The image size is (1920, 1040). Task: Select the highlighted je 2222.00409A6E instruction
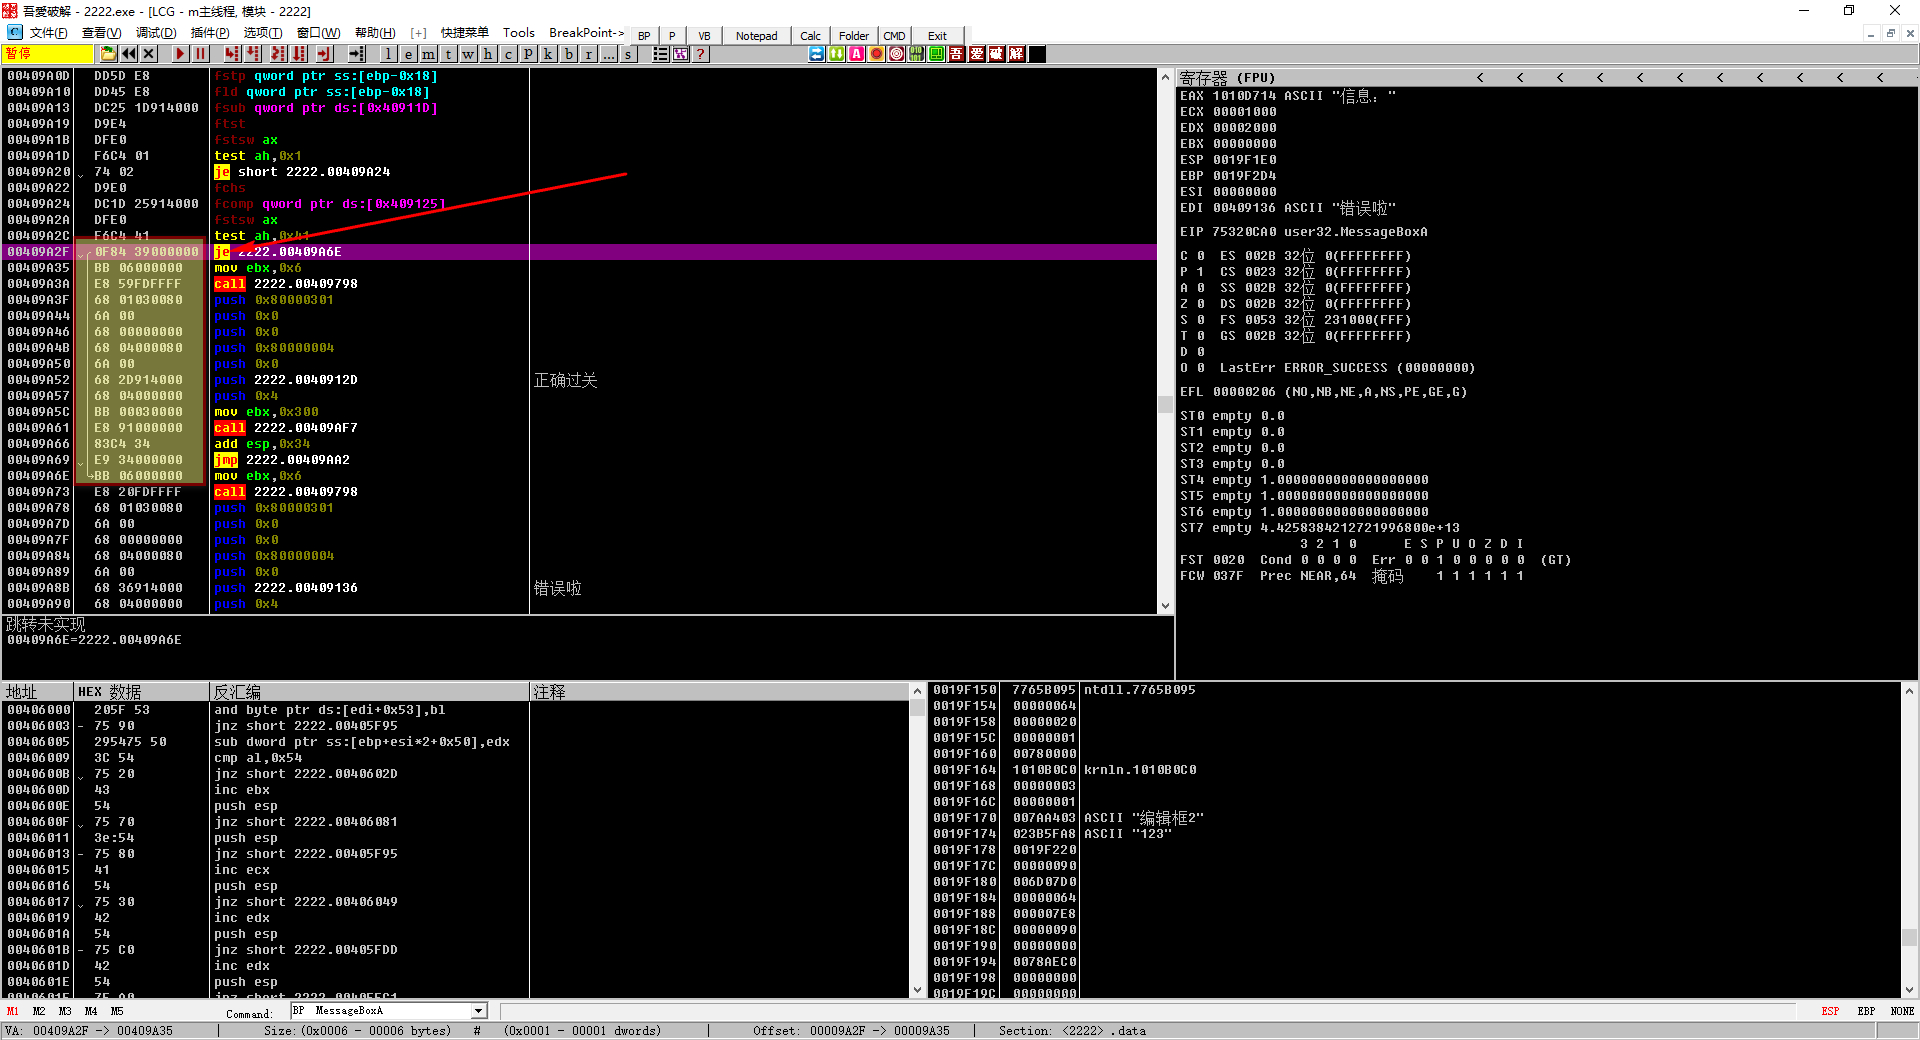click(x=581, y=252)
